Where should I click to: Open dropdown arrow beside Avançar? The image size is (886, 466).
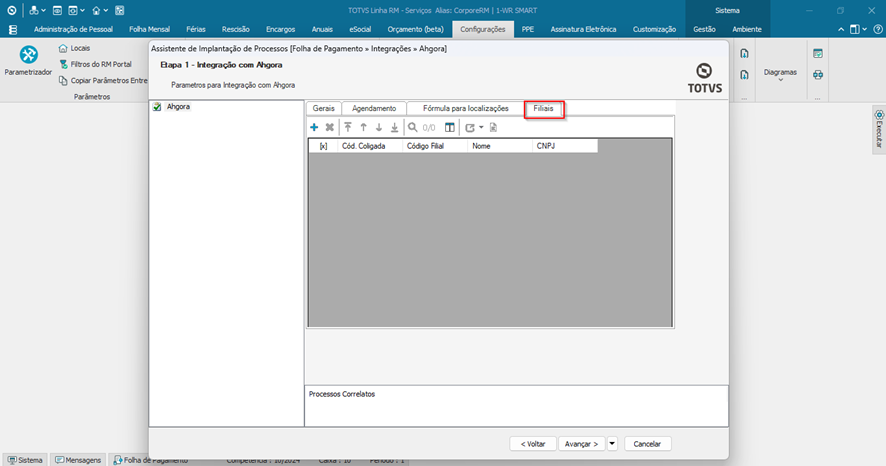tap(612, 444)
